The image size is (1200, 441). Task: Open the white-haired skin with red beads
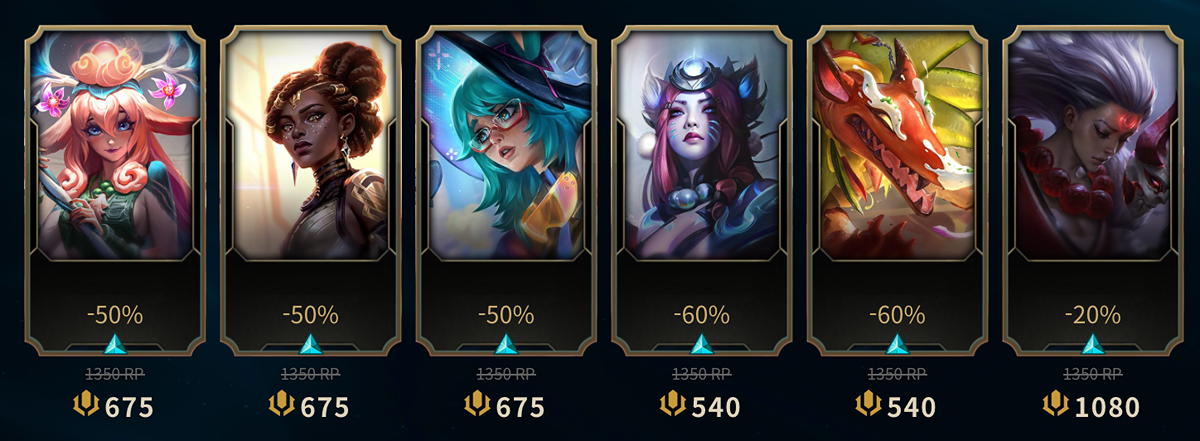tap(1093, 145)
